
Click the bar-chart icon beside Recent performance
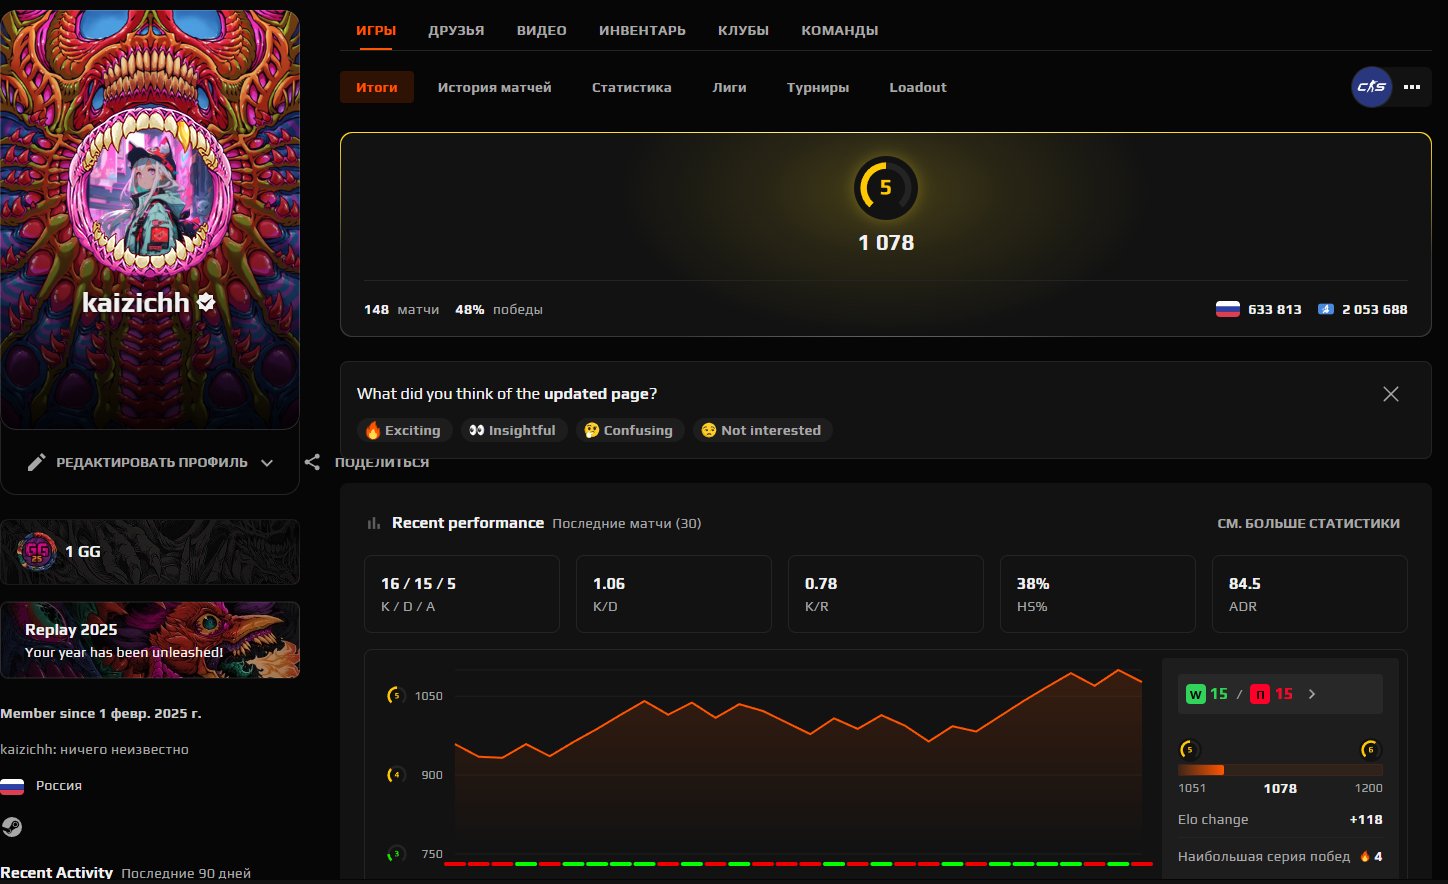[x=375, y=522]
